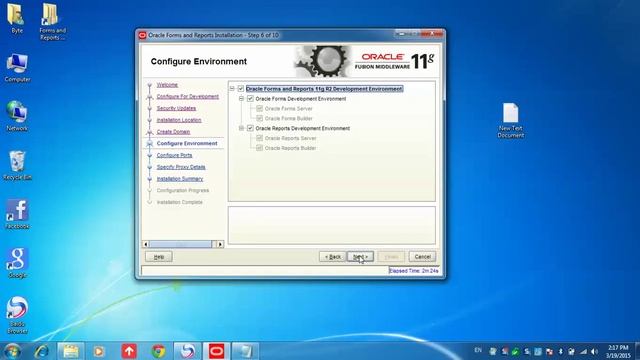Select the Google desktop shortcut
The image size is (640, 360).
tap(17, 263)
